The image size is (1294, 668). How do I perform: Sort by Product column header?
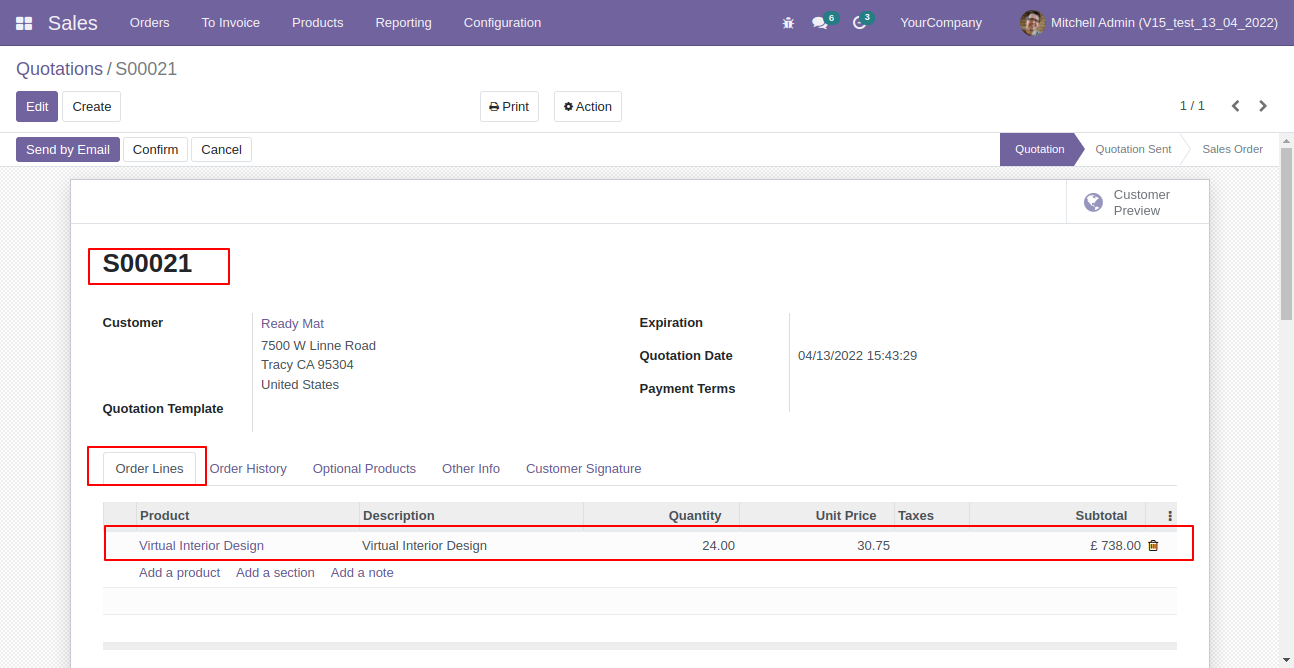(248, 516)
